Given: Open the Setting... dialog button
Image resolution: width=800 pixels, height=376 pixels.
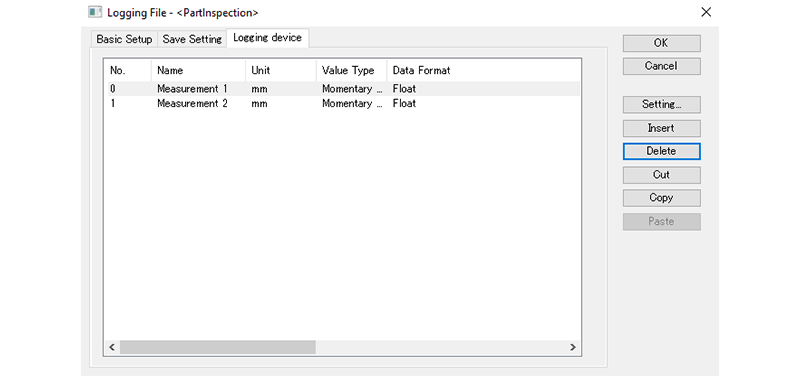Looking at the screenshot, I should (x=661, y=105).
